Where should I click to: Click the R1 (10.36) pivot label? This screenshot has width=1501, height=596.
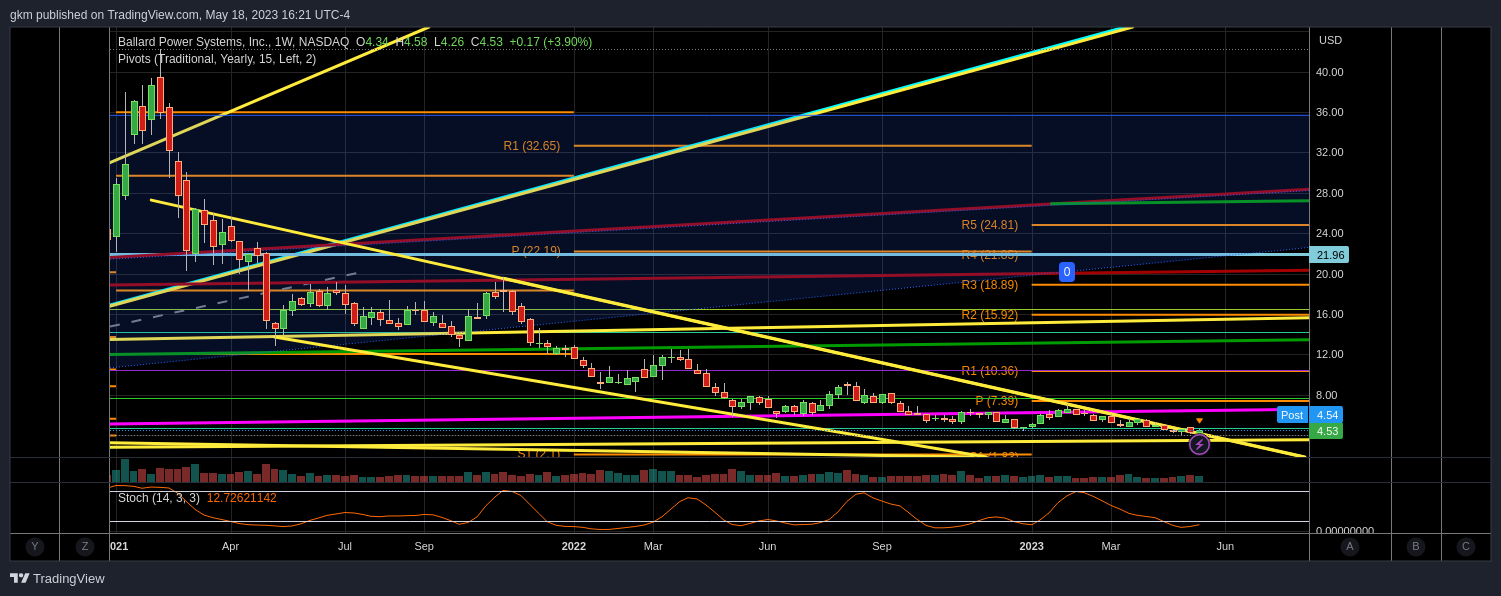click(990, 371)
